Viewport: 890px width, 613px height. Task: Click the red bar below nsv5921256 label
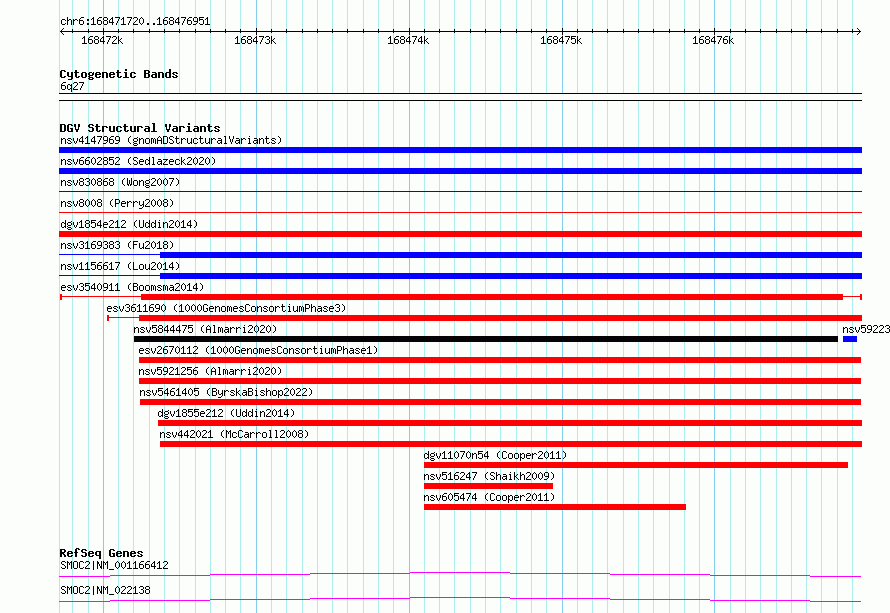point(500,381)
